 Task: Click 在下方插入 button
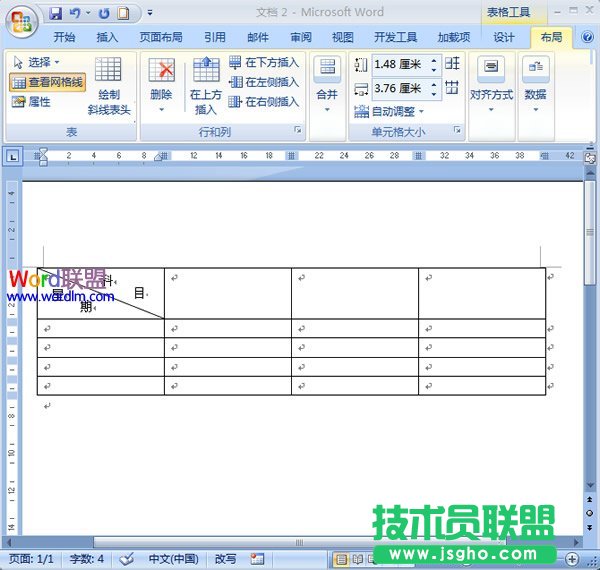264,62
